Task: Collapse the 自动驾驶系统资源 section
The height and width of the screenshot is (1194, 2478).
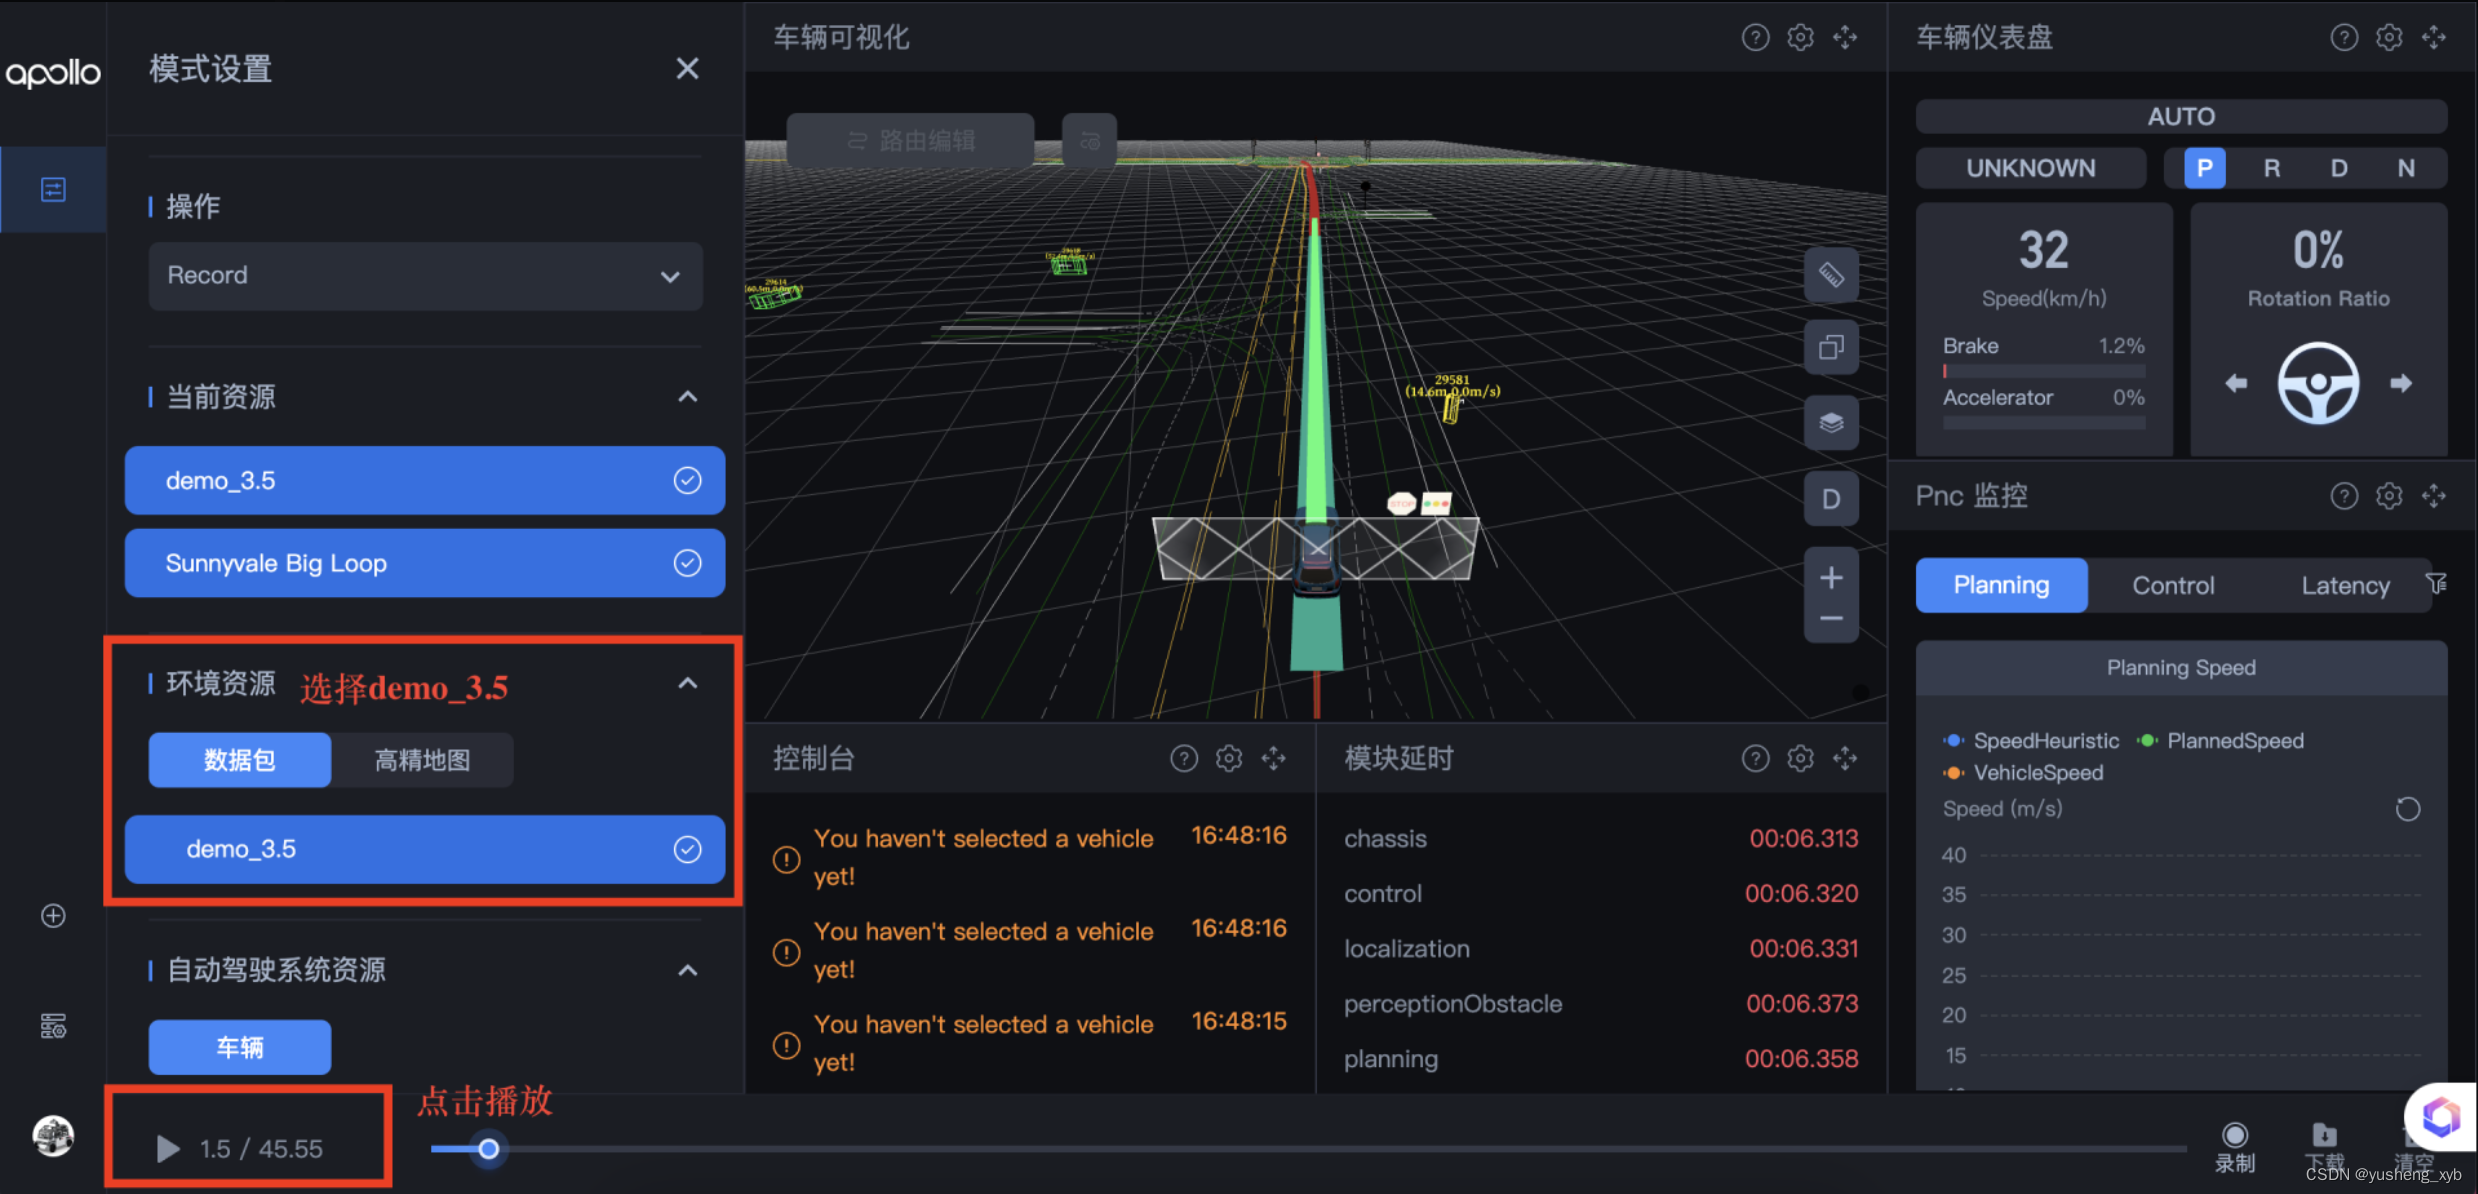Action: point(687,970)
